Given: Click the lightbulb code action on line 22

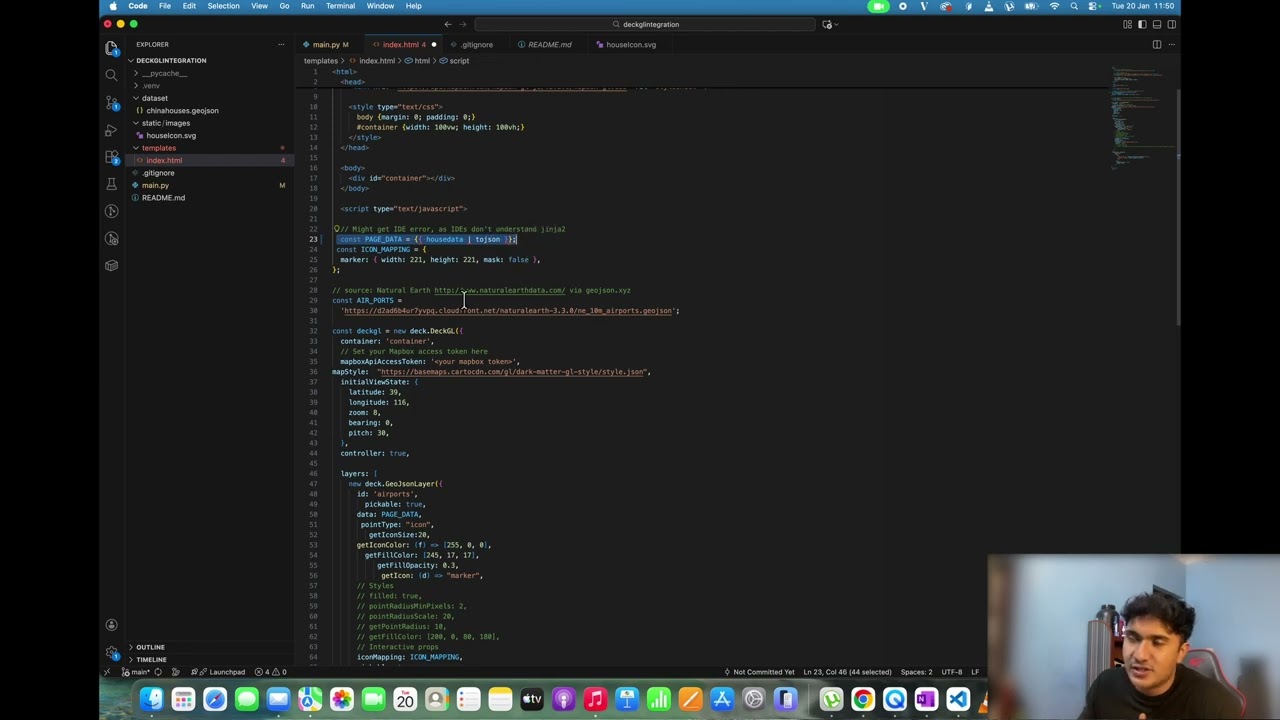Looking at the screenshot, I should coord(336,229).
